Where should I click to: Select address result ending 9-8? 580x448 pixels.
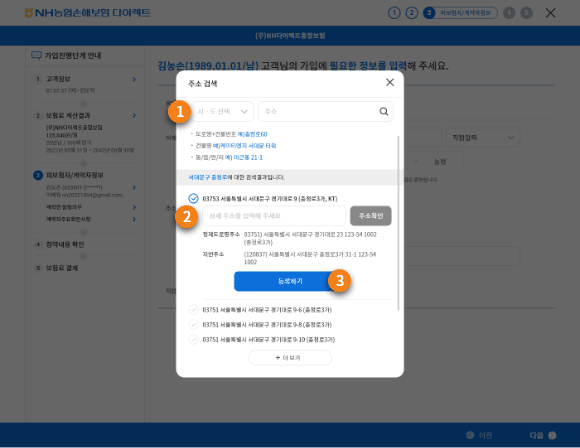click(193, 324)
